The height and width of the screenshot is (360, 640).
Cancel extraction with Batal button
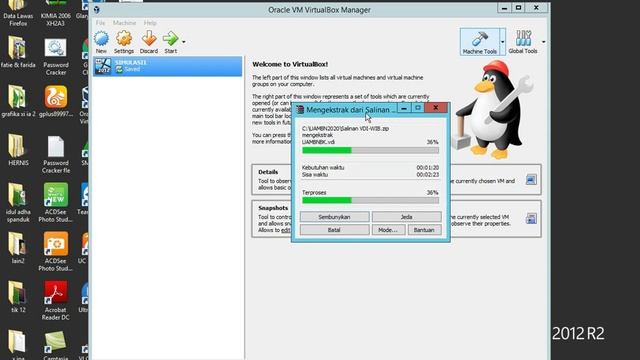pyautogui.click(x=334, y=230)
